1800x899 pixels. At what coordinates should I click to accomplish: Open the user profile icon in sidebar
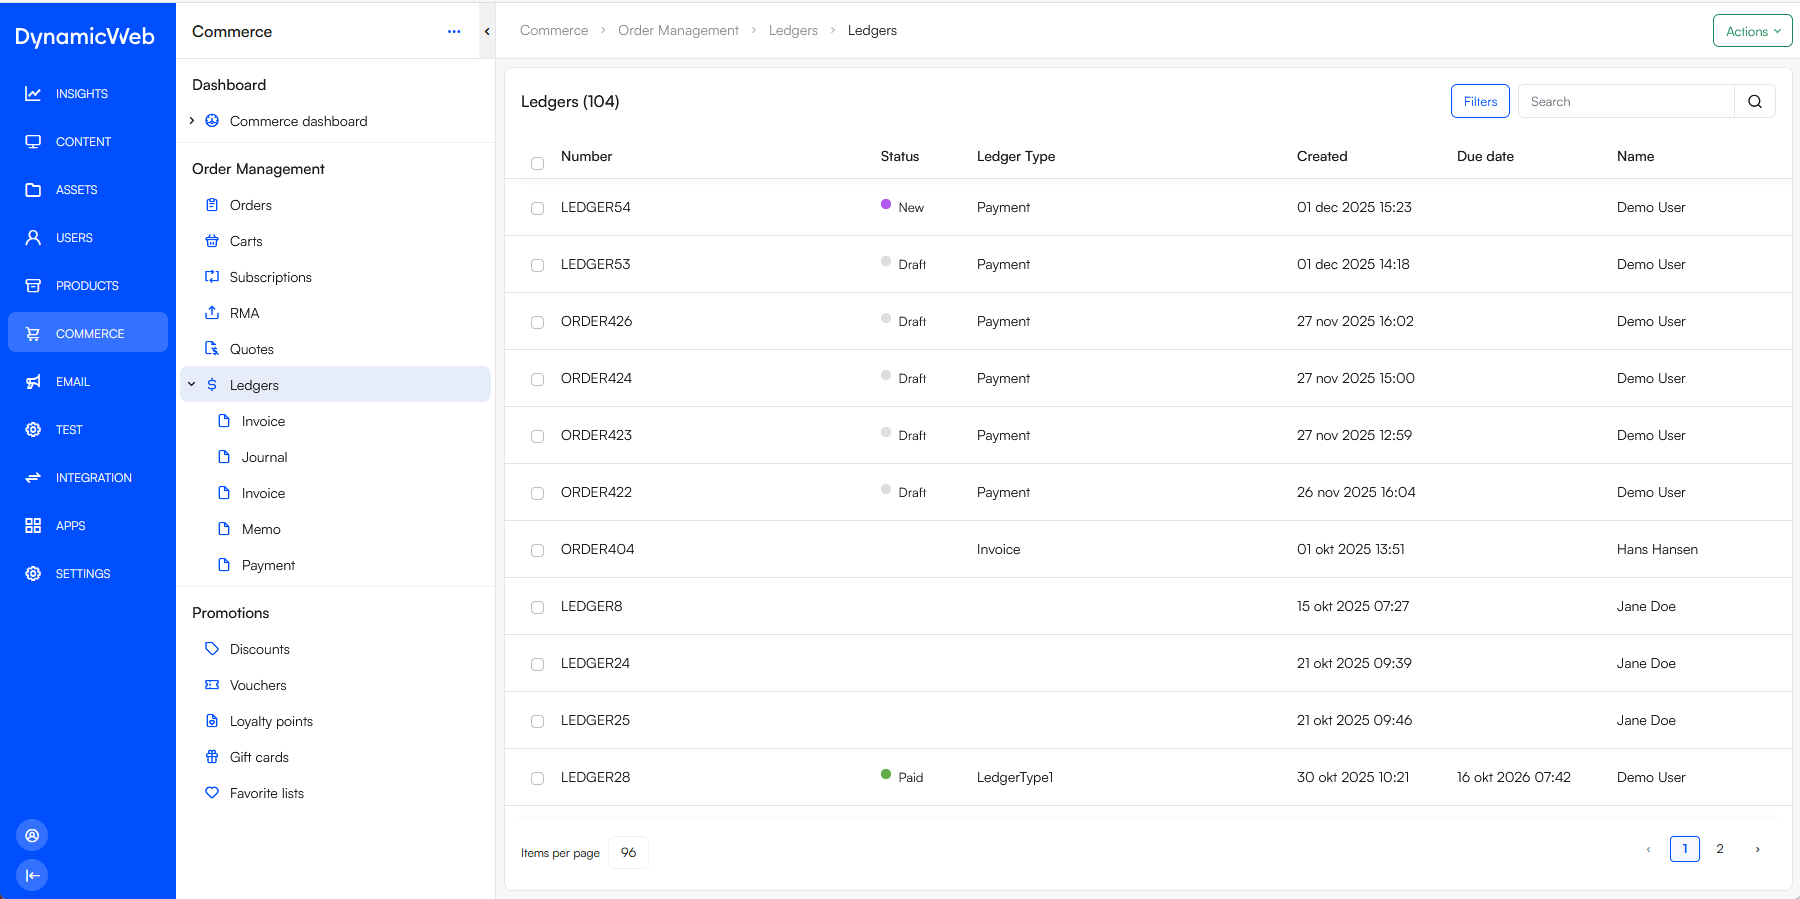point(32,835)
